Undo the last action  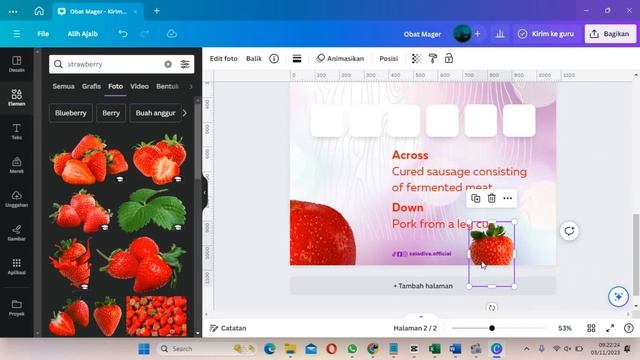click(x=123, y=34)
